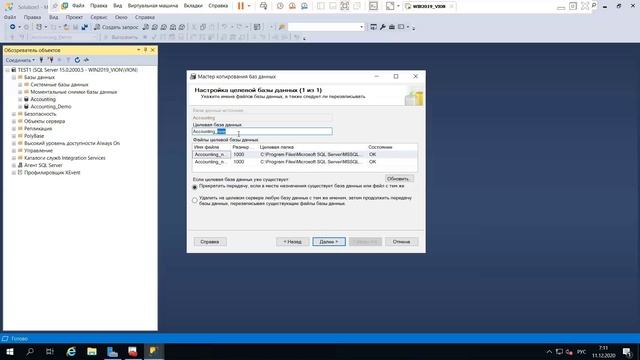Select the first Accounting file row in the grid
The image size is (640, 360).
point(304,154)
